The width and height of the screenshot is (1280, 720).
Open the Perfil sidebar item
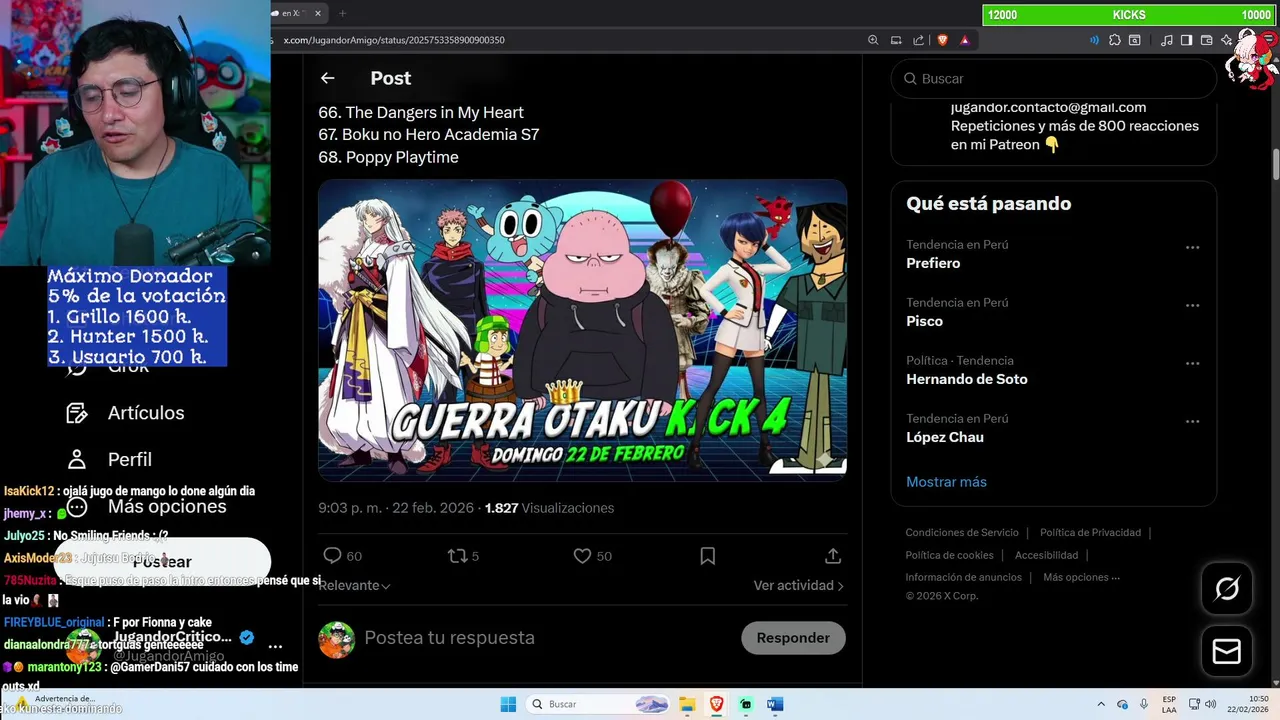[x=110, y=459]
